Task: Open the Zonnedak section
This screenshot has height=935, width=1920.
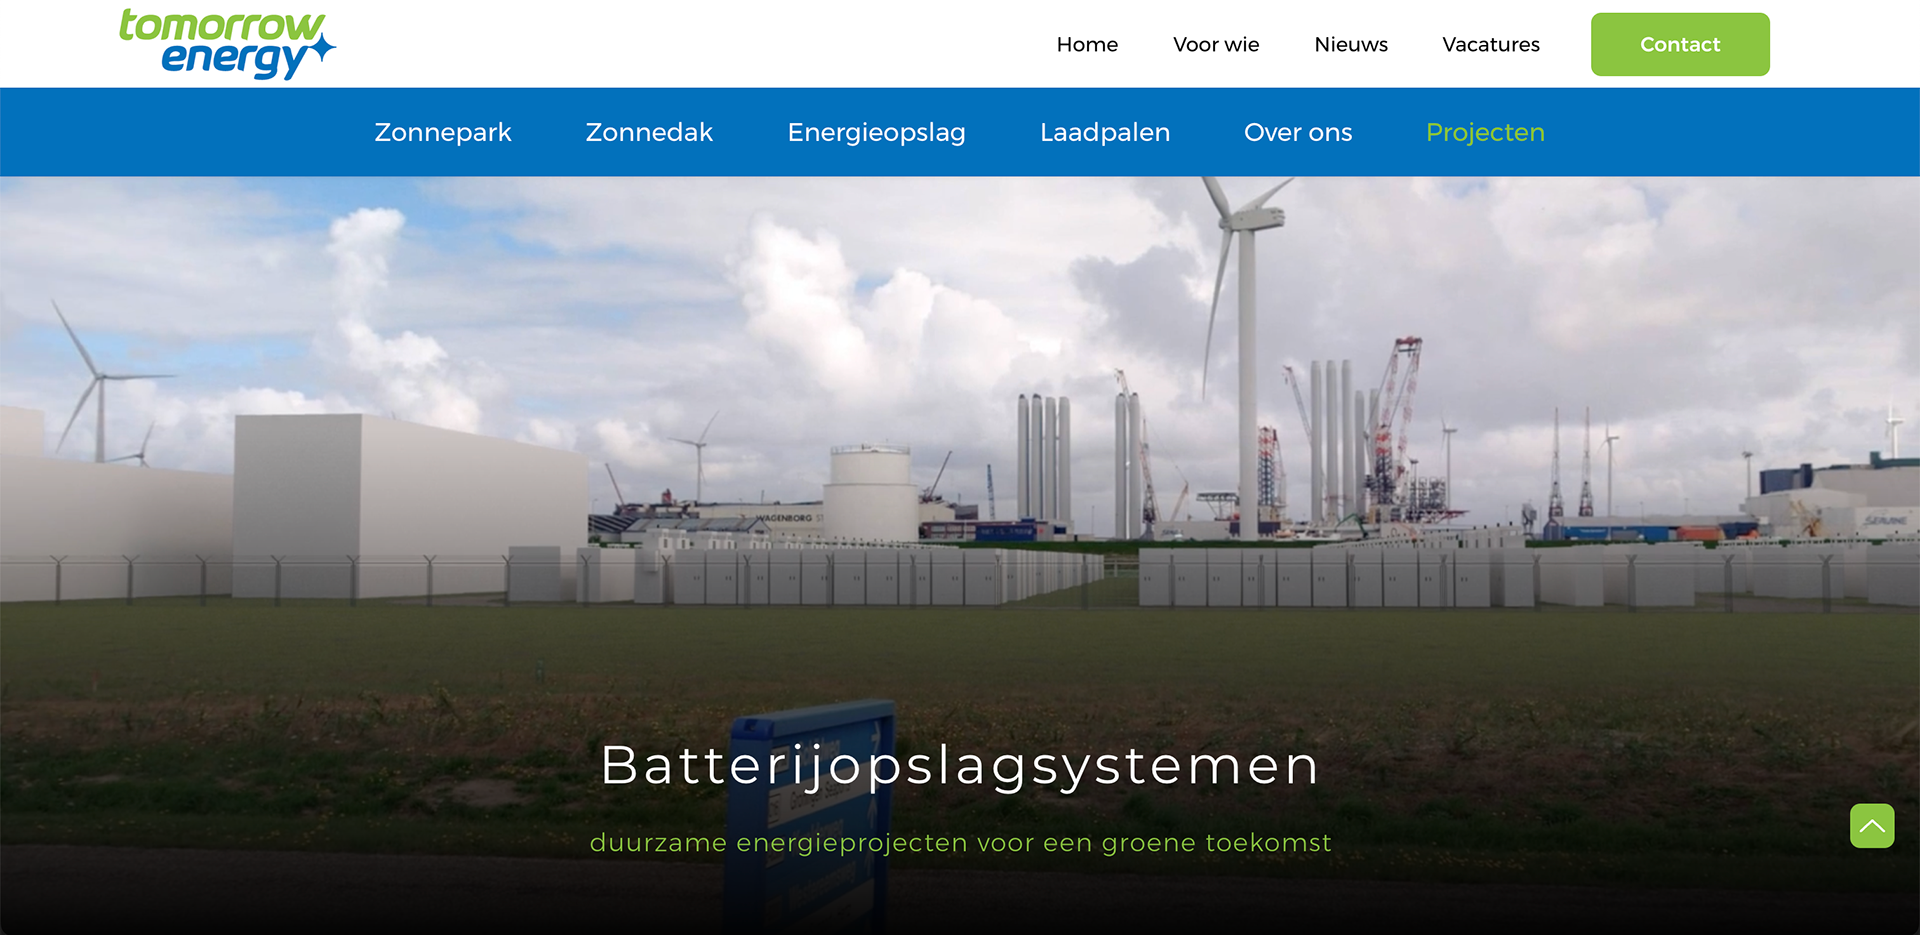Action: tap(649, 132)
